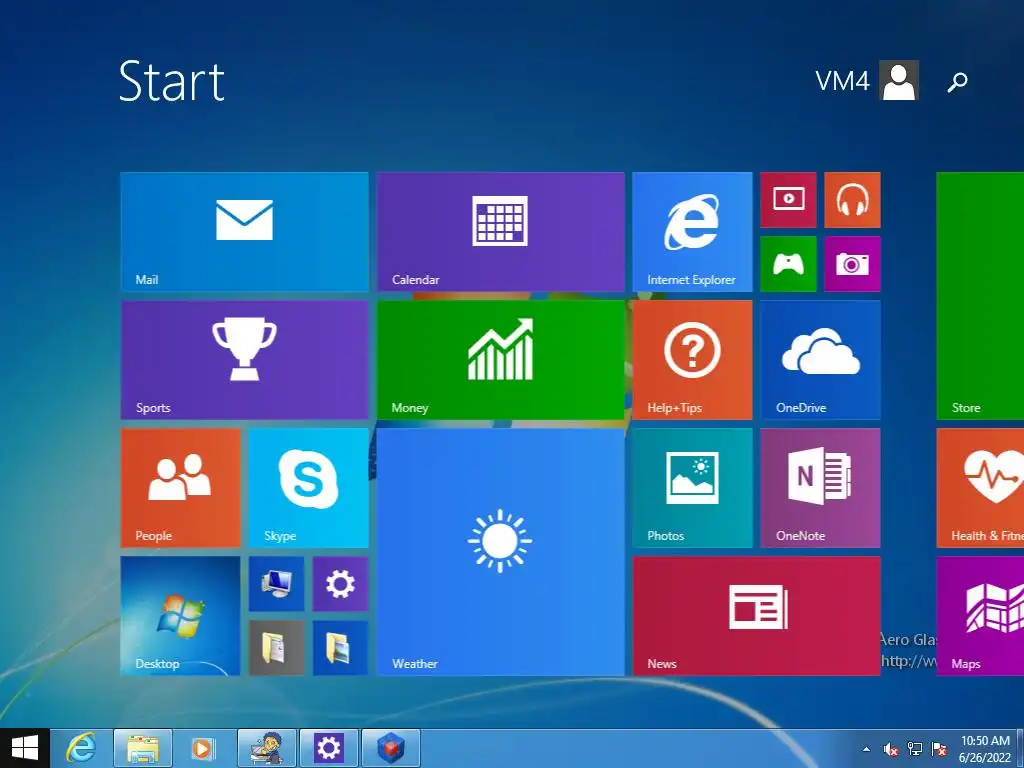Show hidden tray icons arrow
The image size is (1024, 768).
[x=867, y=749]
